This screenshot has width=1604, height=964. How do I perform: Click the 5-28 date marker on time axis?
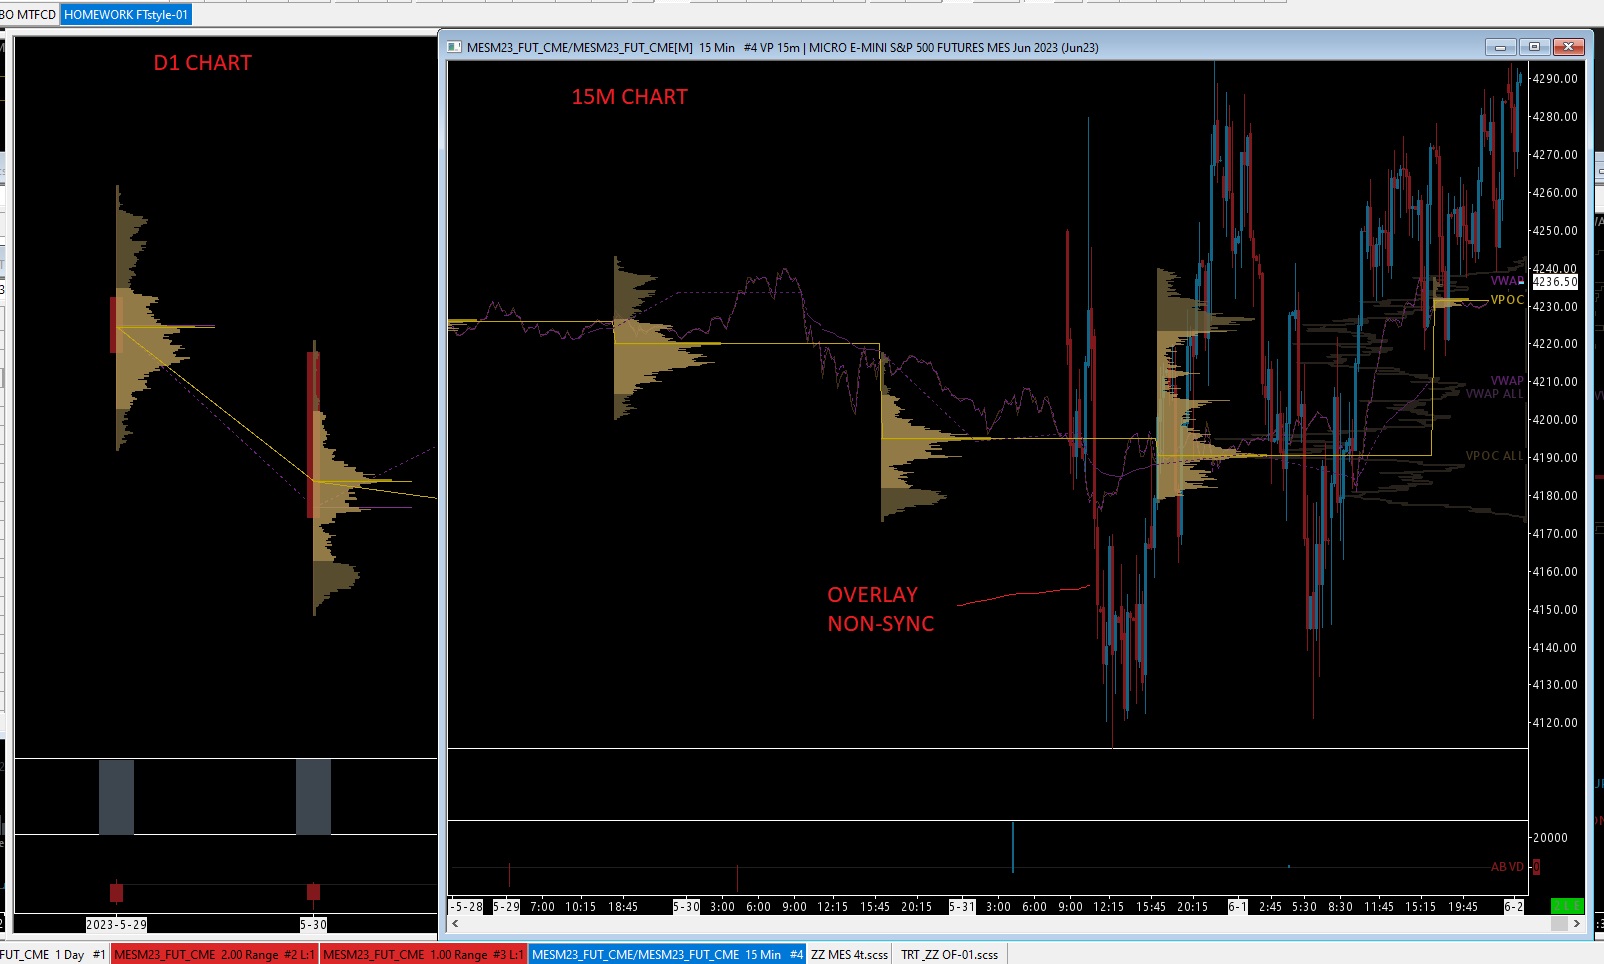click(467, 907)
